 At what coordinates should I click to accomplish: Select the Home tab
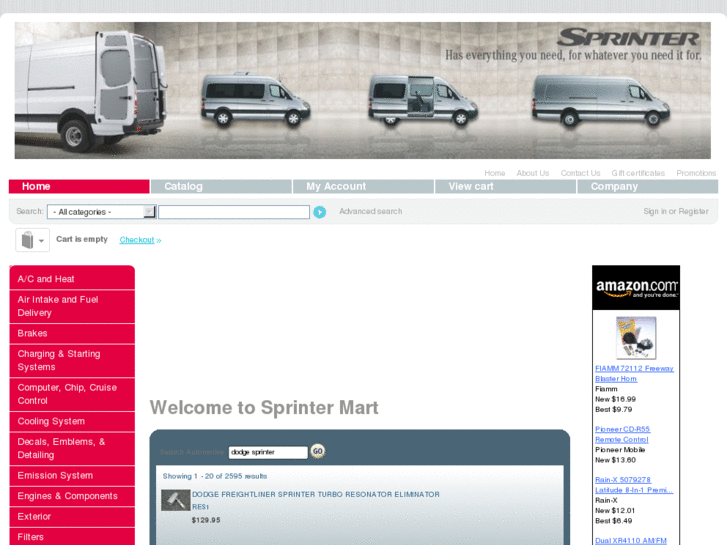(x=79, y=186)
